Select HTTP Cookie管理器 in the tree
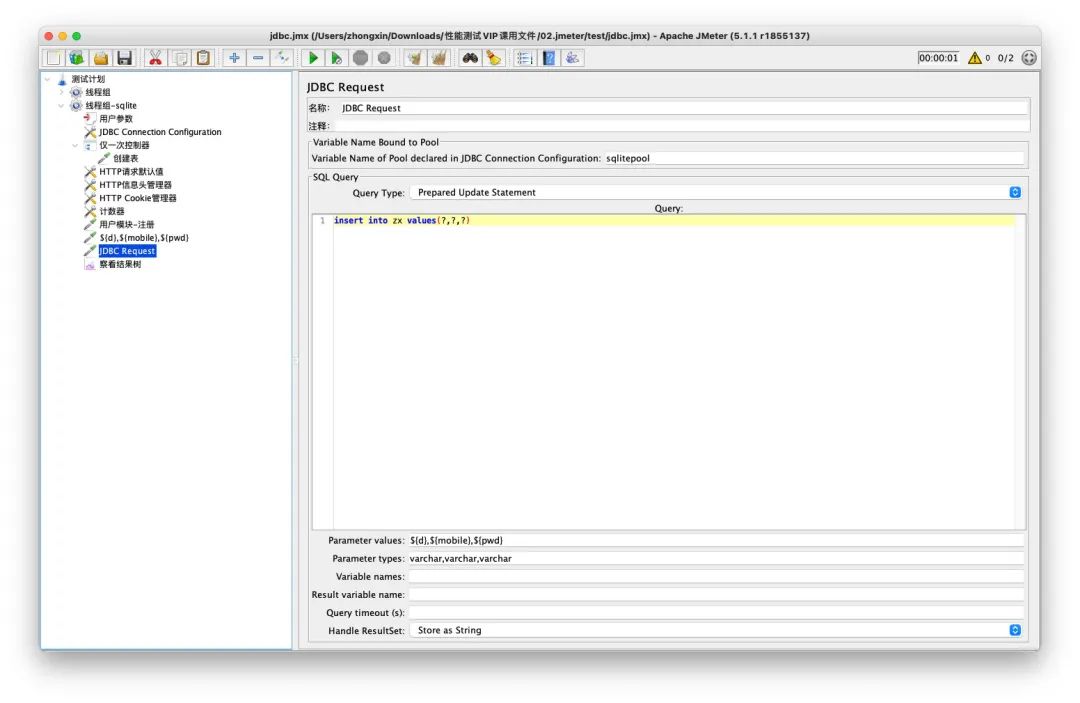Image resolution: width=1080 pixels, height=703 pixels. click(138, 198)
